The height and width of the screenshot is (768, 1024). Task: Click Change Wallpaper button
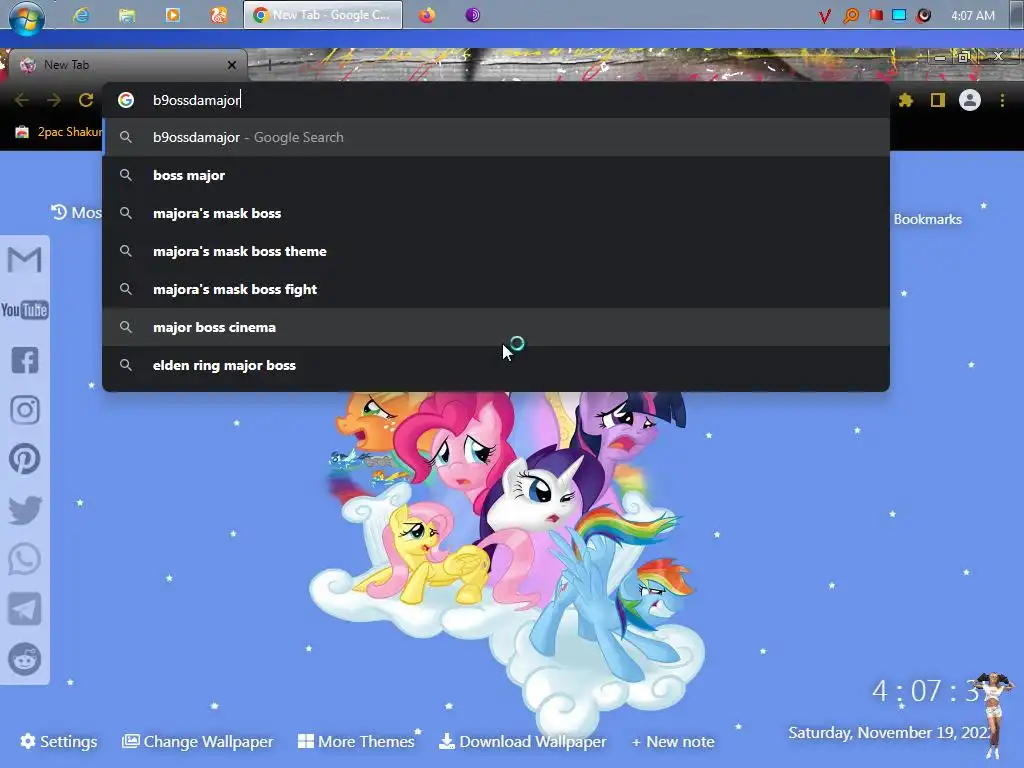coord(198,741)
